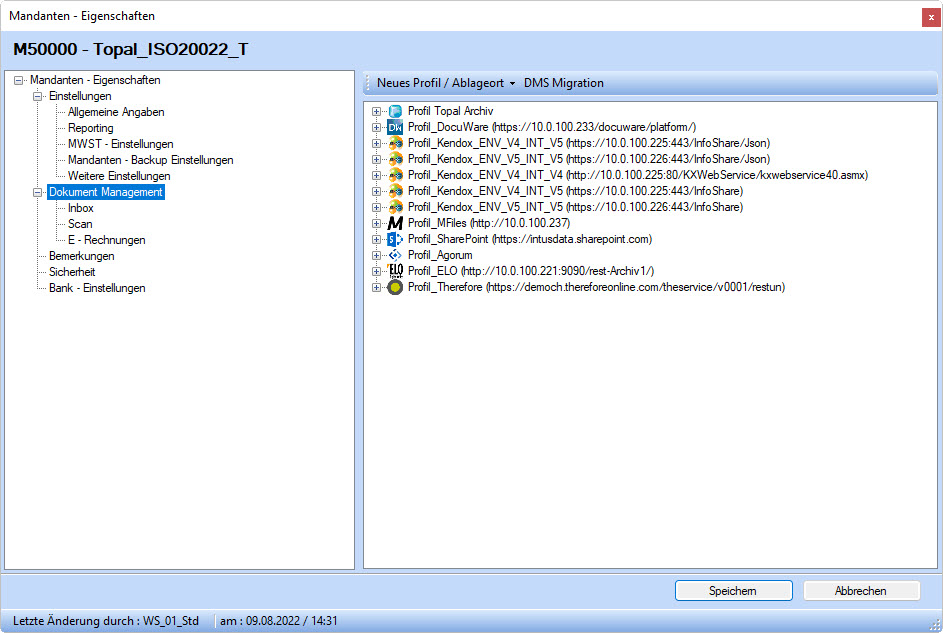The image size is (943, 633).
Task: Click the Kendox KXWebService profile icon
Action: click(x=395, y=176)
